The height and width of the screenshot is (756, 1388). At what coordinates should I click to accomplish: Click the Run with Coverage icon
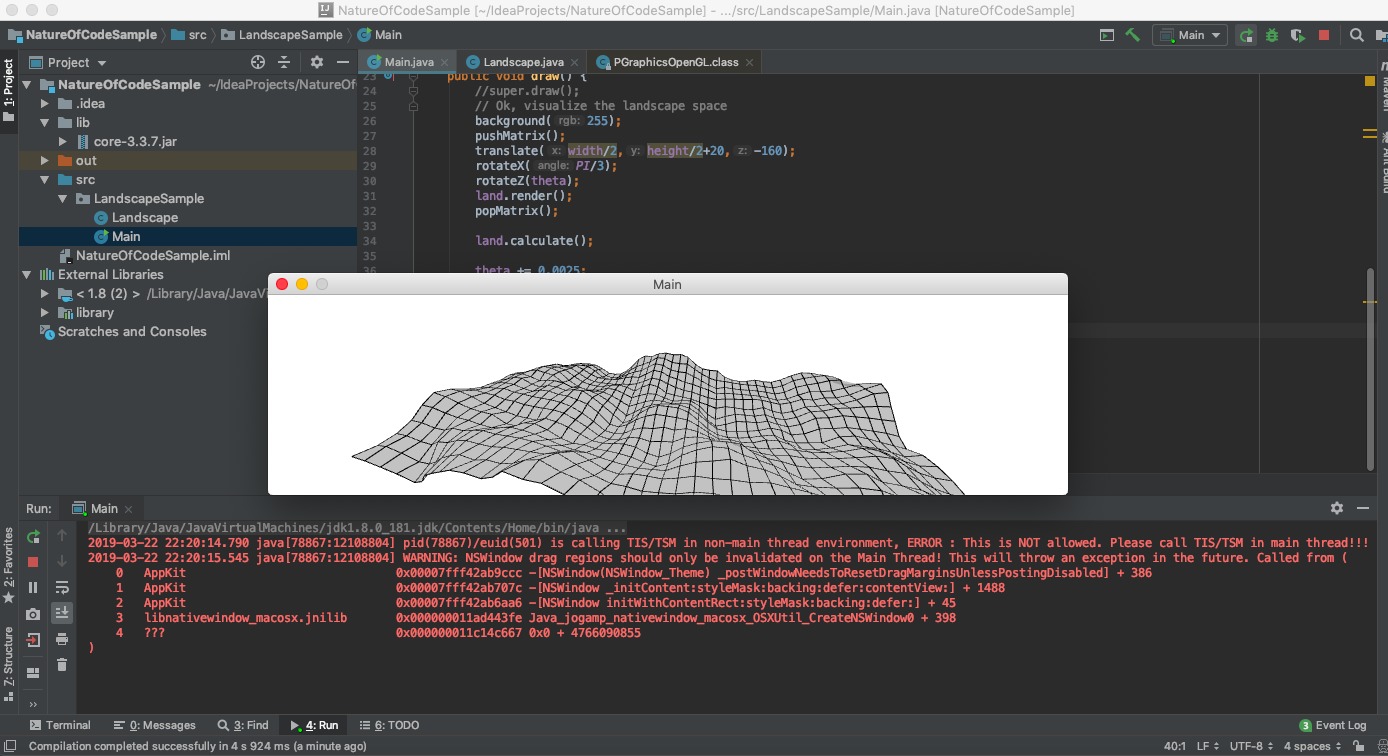click(1298, 35)
